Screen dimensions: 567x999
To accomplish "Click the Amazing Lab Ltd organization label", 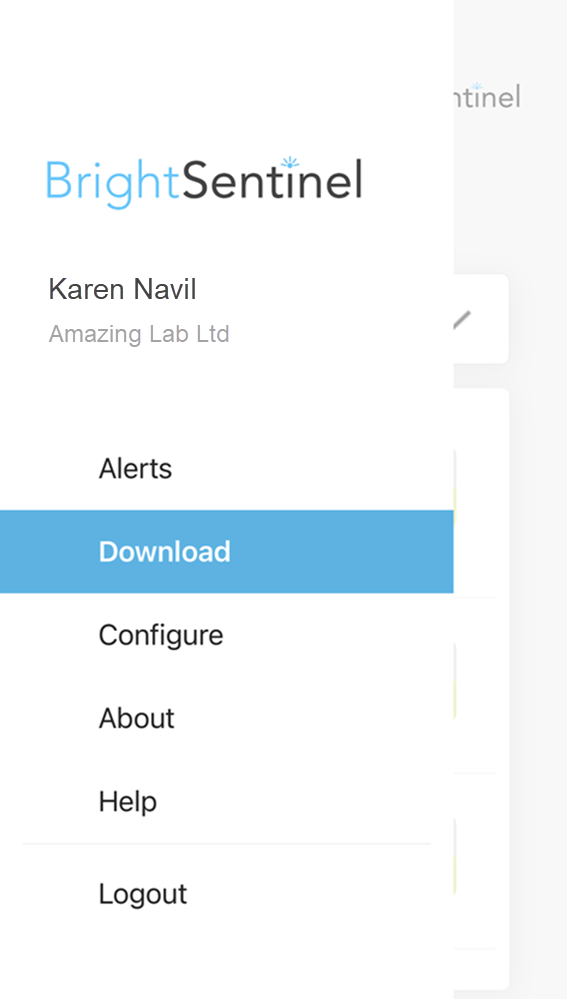I will pyautogui.click(x=139, y=334).
